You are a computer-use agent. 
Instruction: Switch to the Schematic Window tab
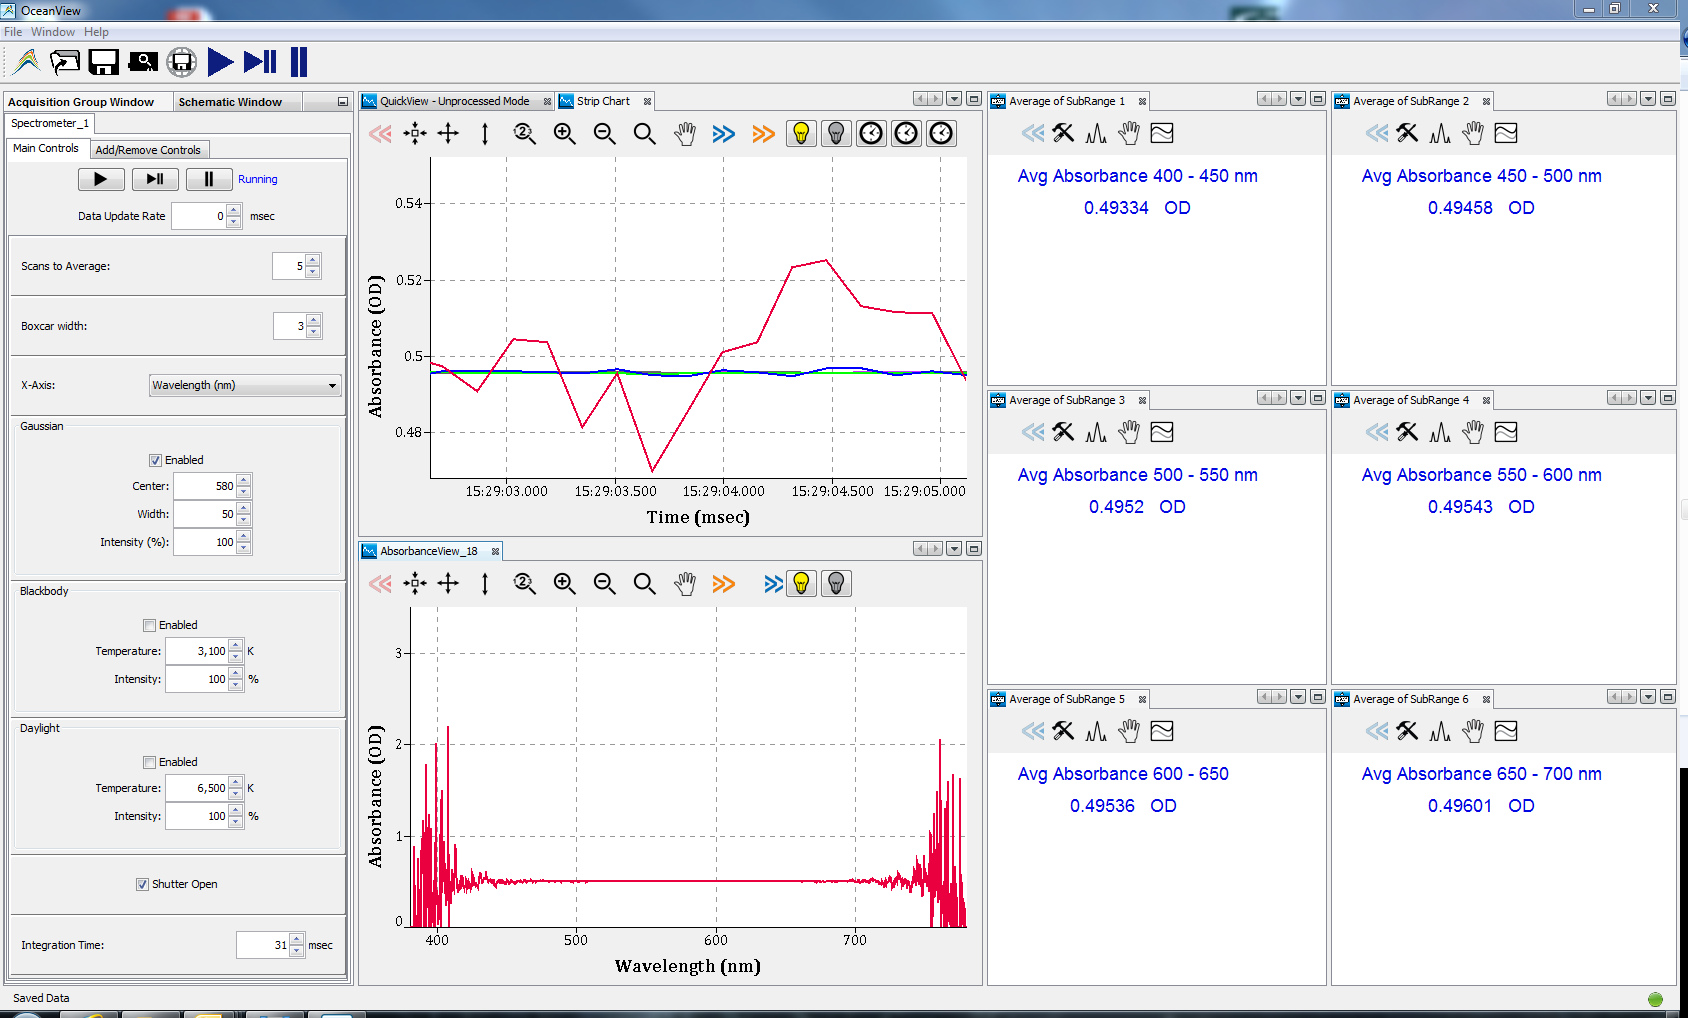(x=230, y=102)
